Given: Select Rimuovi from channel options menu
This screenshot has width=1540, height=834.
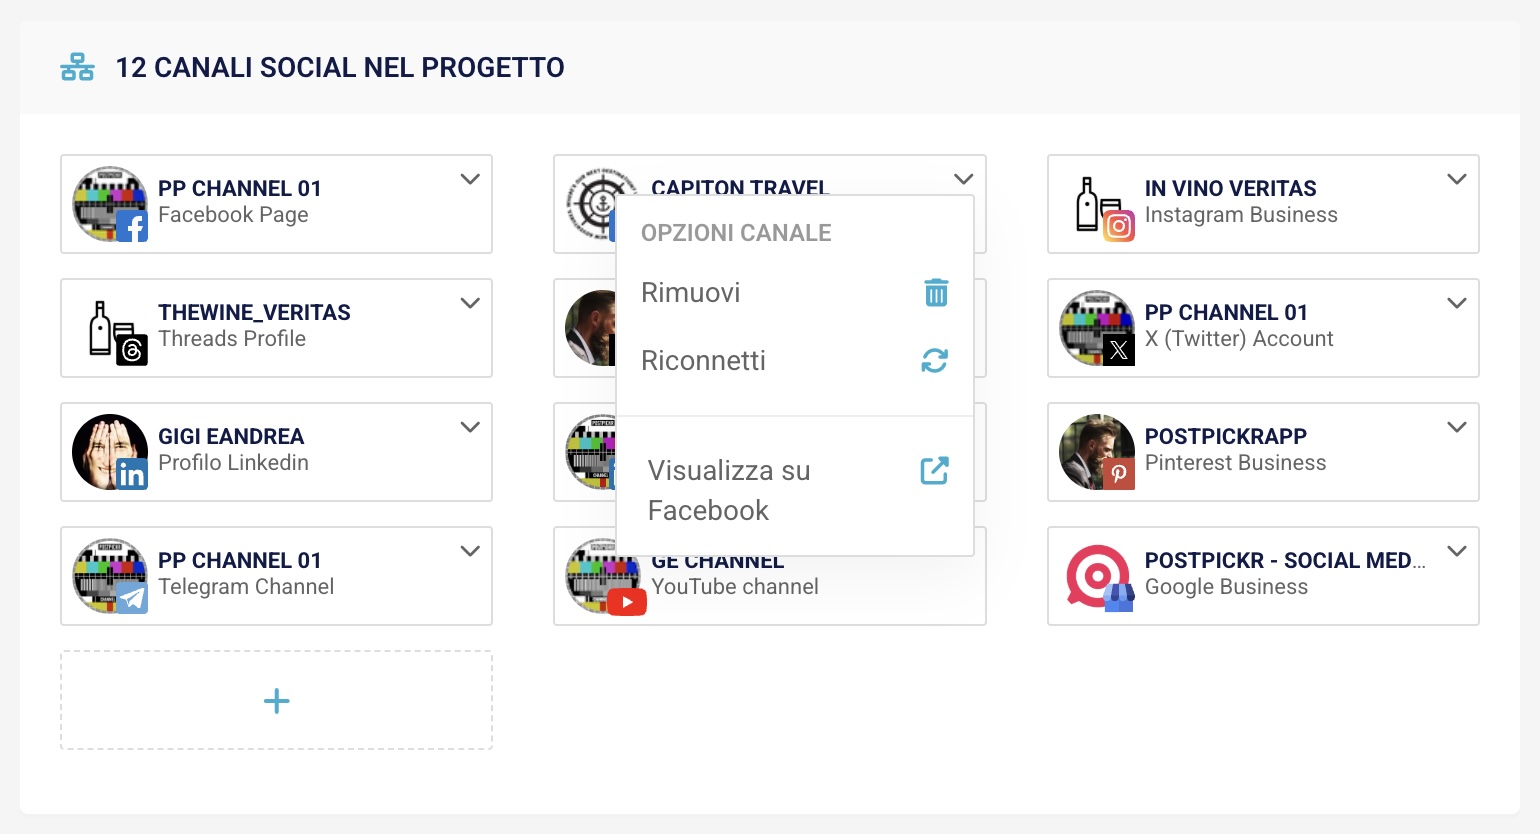Looking at the screenshot, I should click(x=691, y=293).
